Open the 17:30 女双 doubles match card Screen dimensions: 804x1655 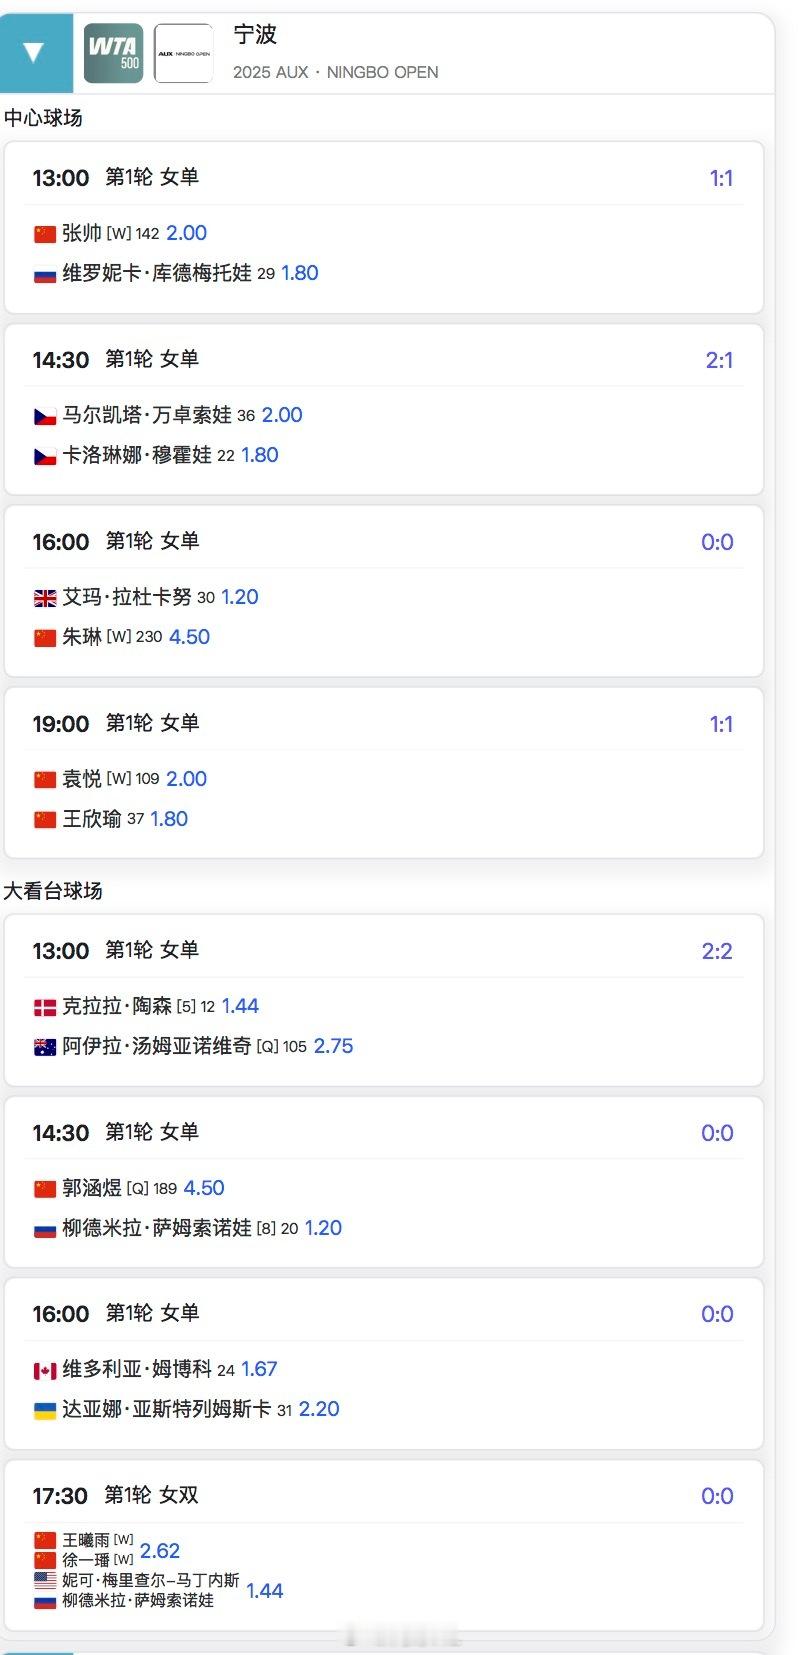(x=384, y=1545)
